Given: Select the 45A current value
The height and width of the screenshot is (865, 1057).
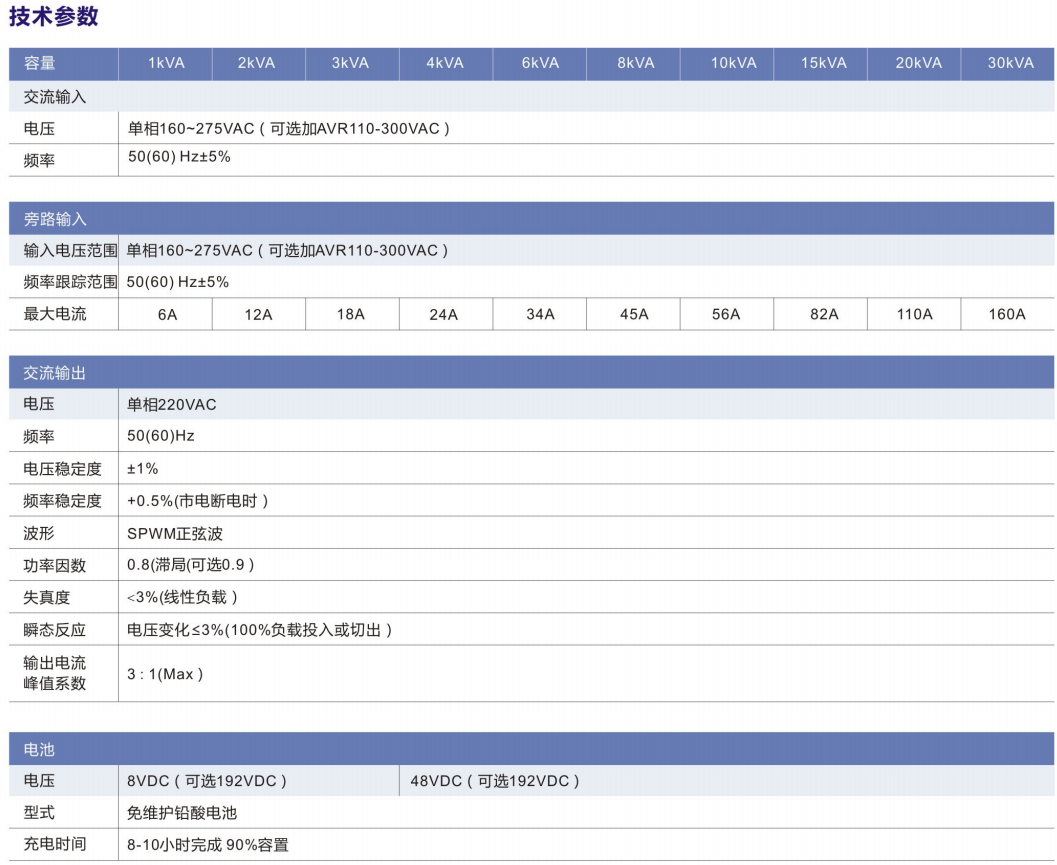Looking at the screenshot, I should [x=634, y=314].
